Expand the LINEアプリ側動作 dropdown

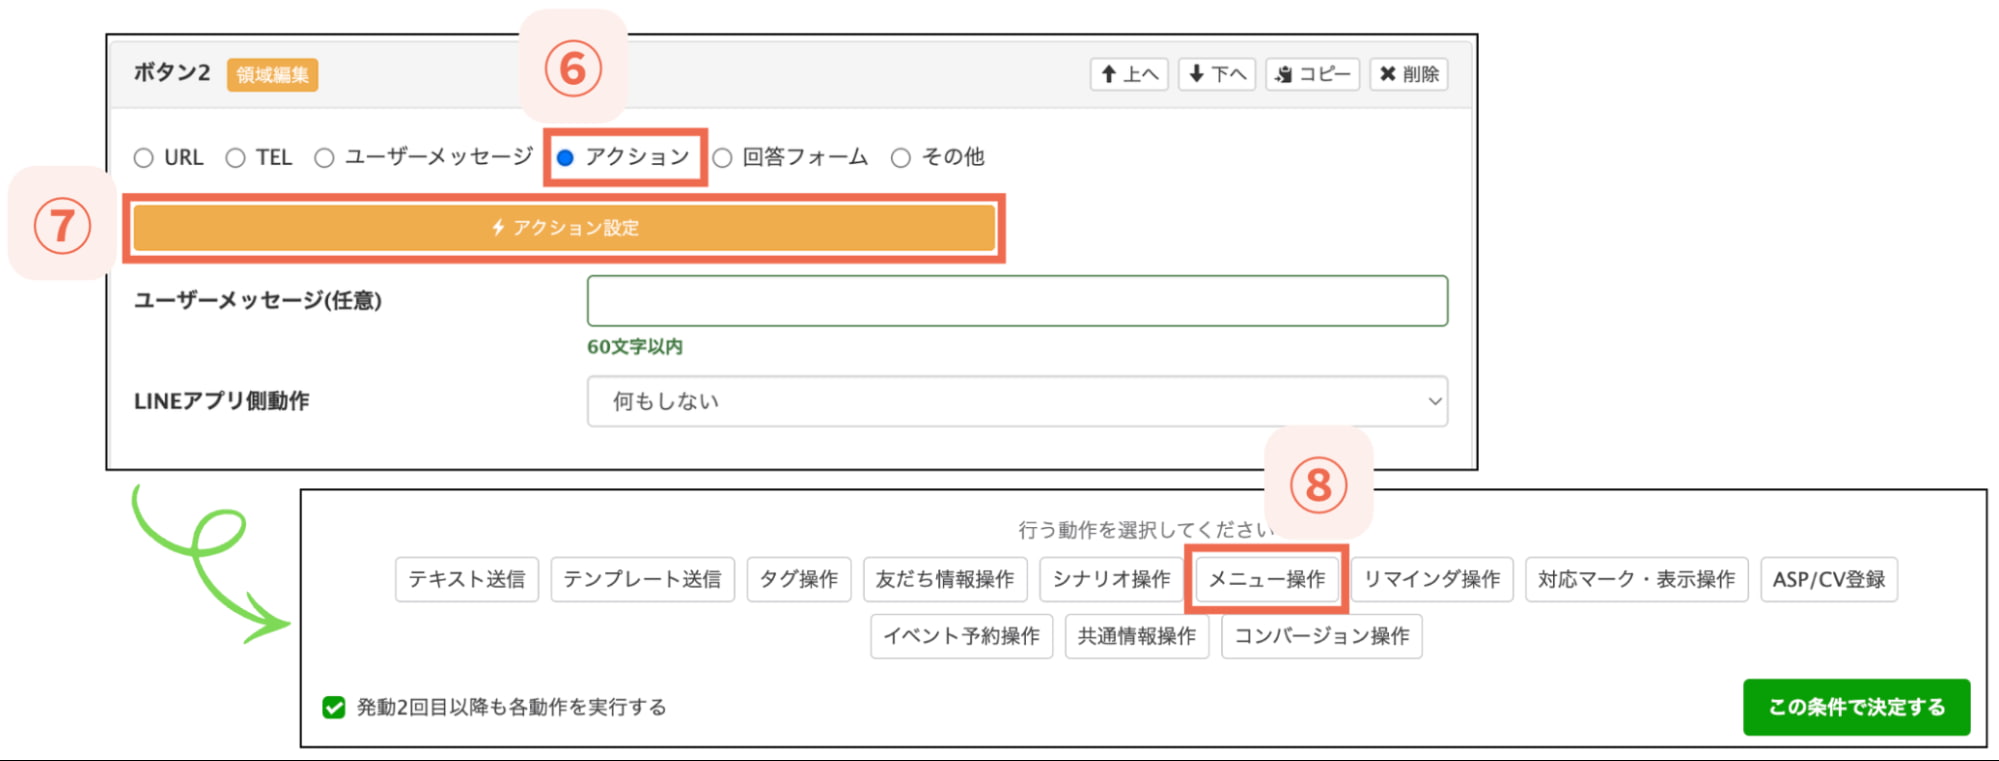pos(1017,401)
